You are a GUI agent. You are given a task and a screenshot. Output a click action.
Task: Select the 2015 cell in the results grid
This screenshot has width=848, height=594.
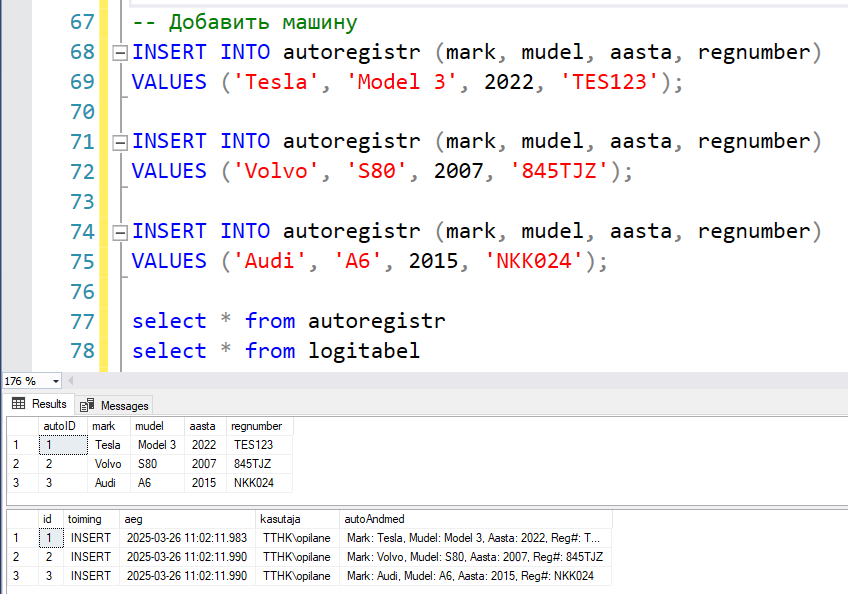tap(206, 483)
